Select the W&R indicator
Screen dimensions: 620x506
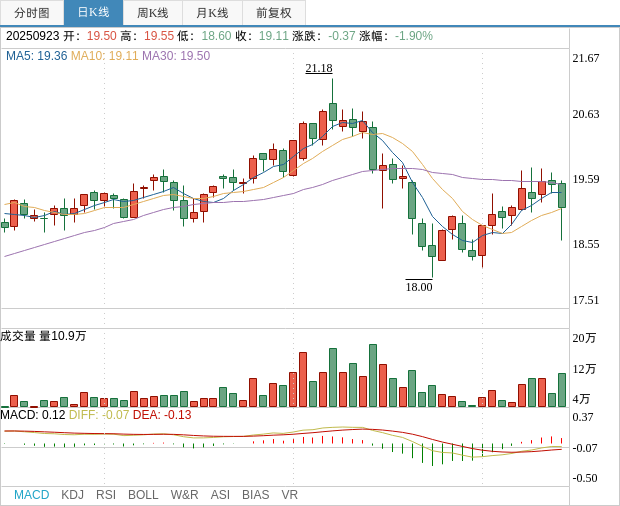point(184,495)
